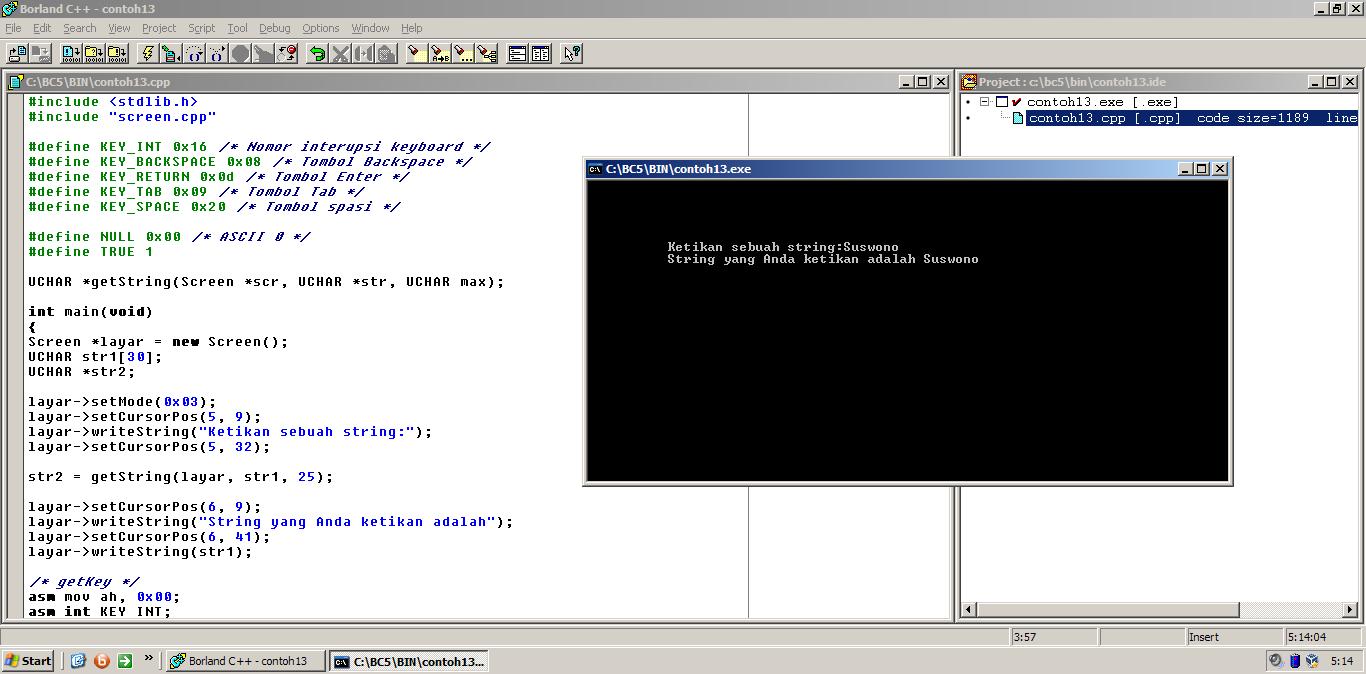The height and width of the screenshot is (674, 1366).
Task: Click the Insert mode status bar cell
Action: click(x=1233, y=637)
